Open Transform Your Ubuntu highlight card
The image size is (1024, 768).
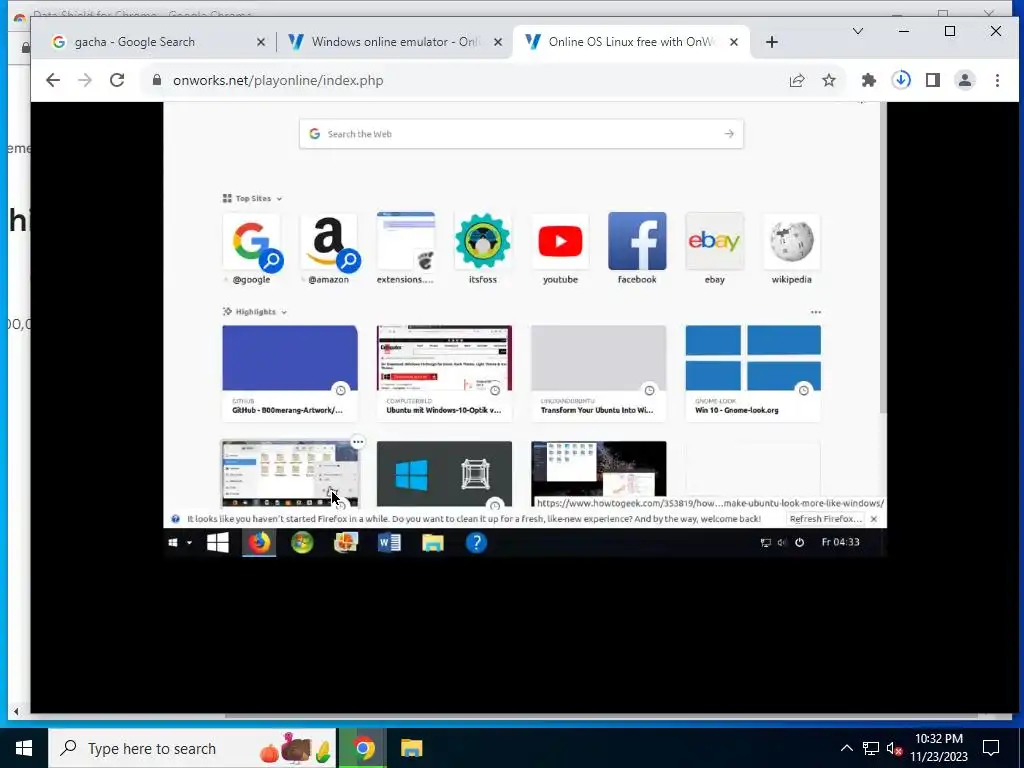[599, 373]
